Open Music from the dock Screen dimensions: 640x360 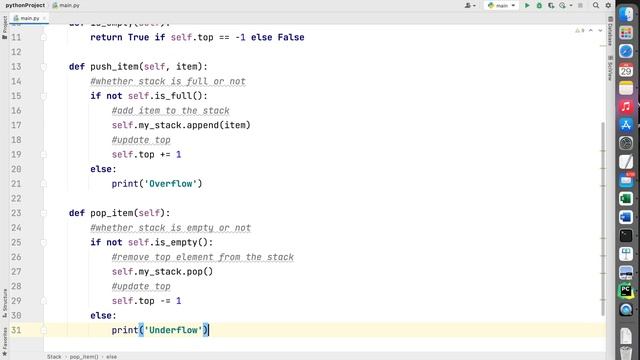(x=626, y=107)
